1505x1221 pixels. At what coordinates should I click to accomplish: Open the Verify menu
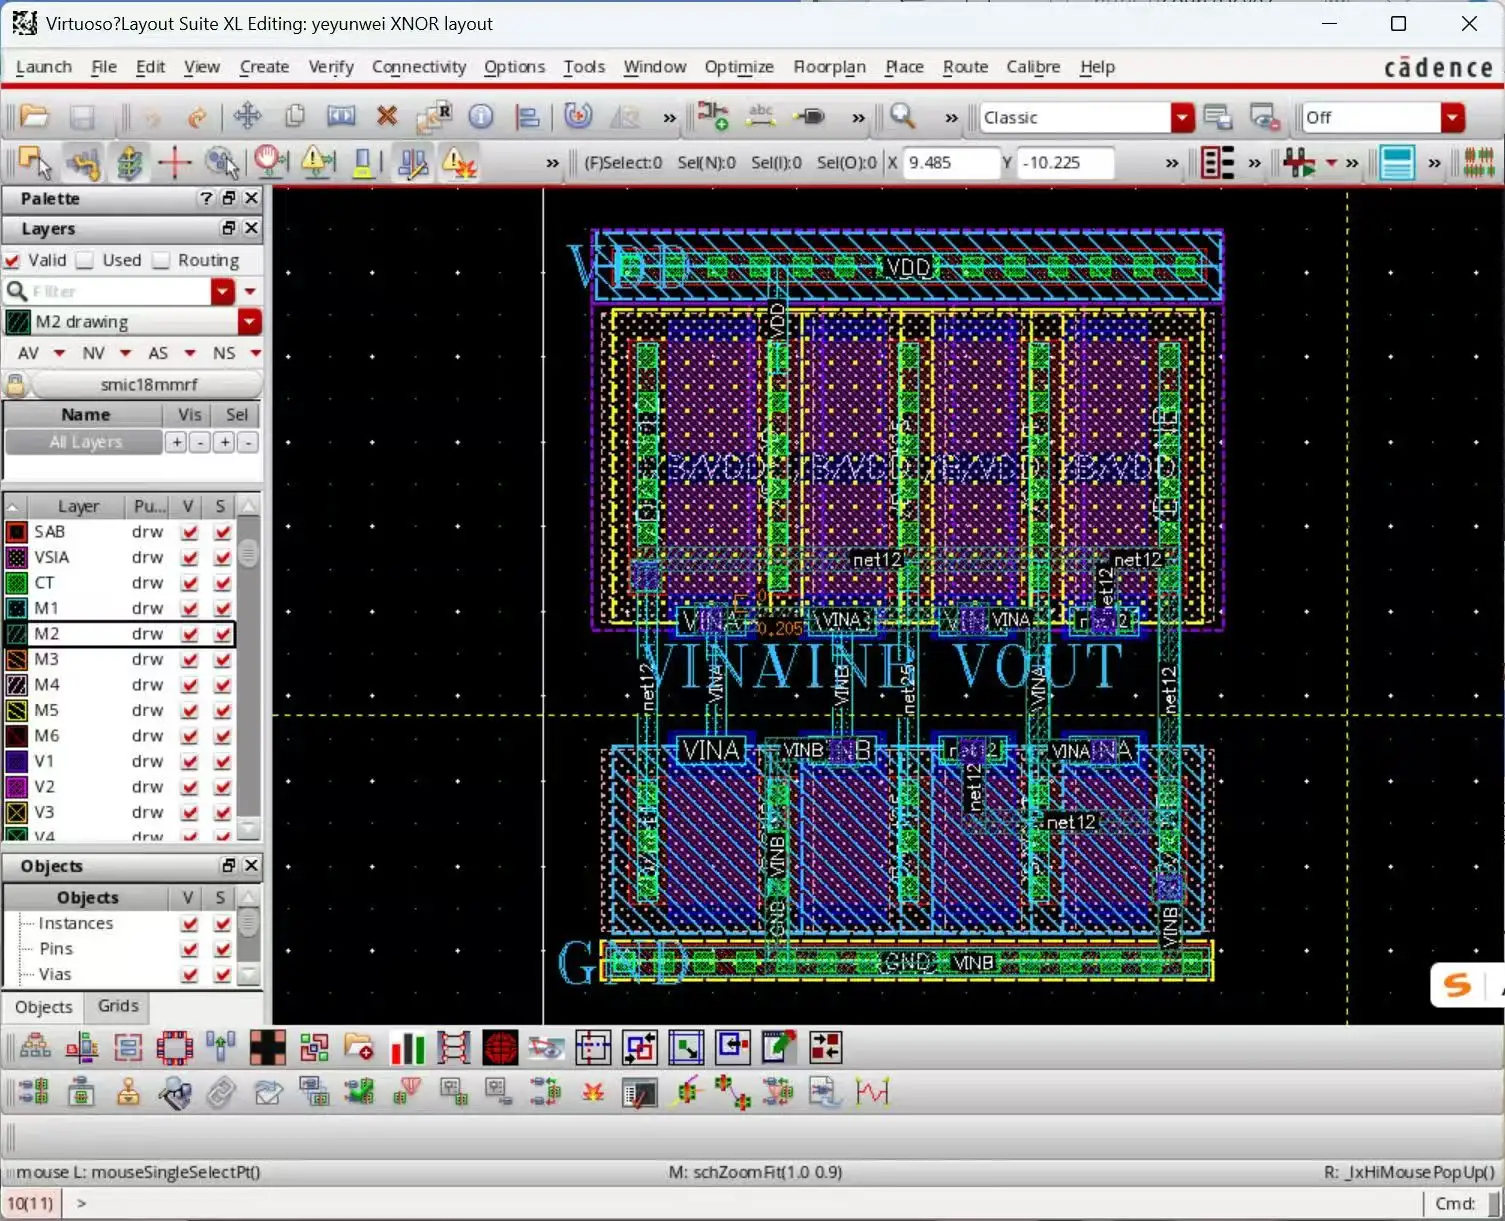pos(331,67)
